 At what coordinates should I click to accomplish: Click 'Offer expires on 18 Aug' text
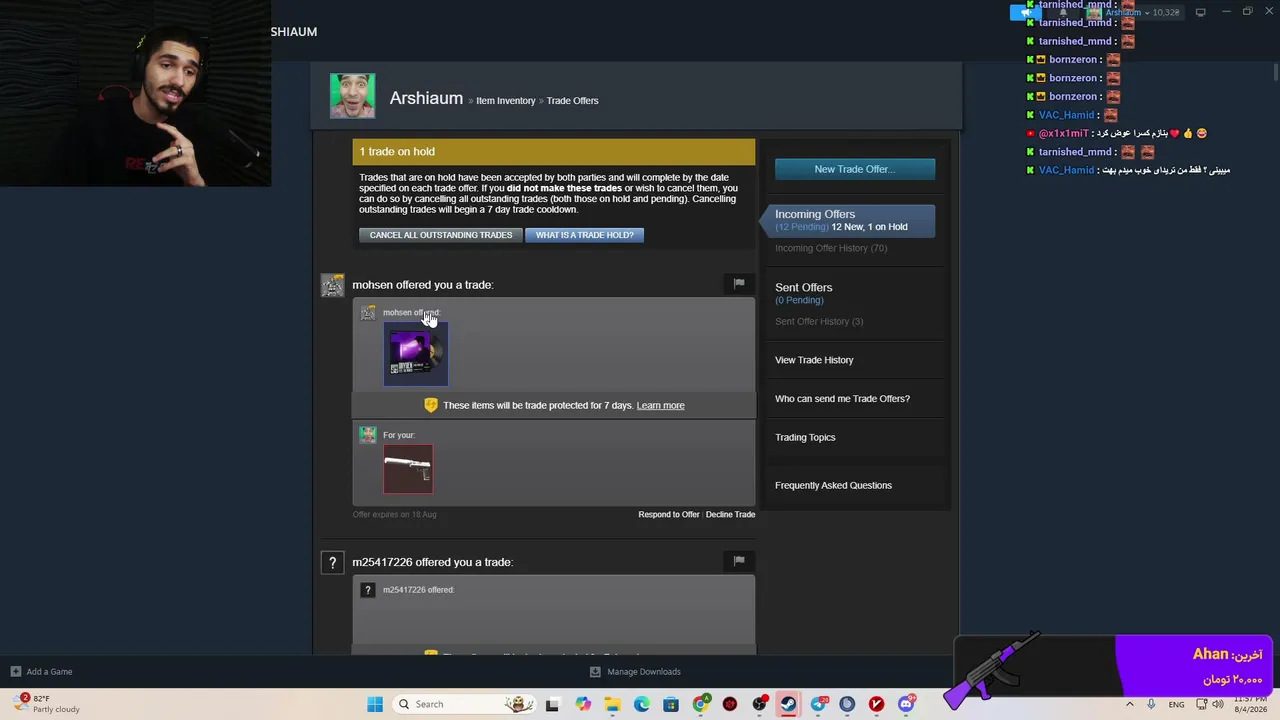tap(394, 514)
